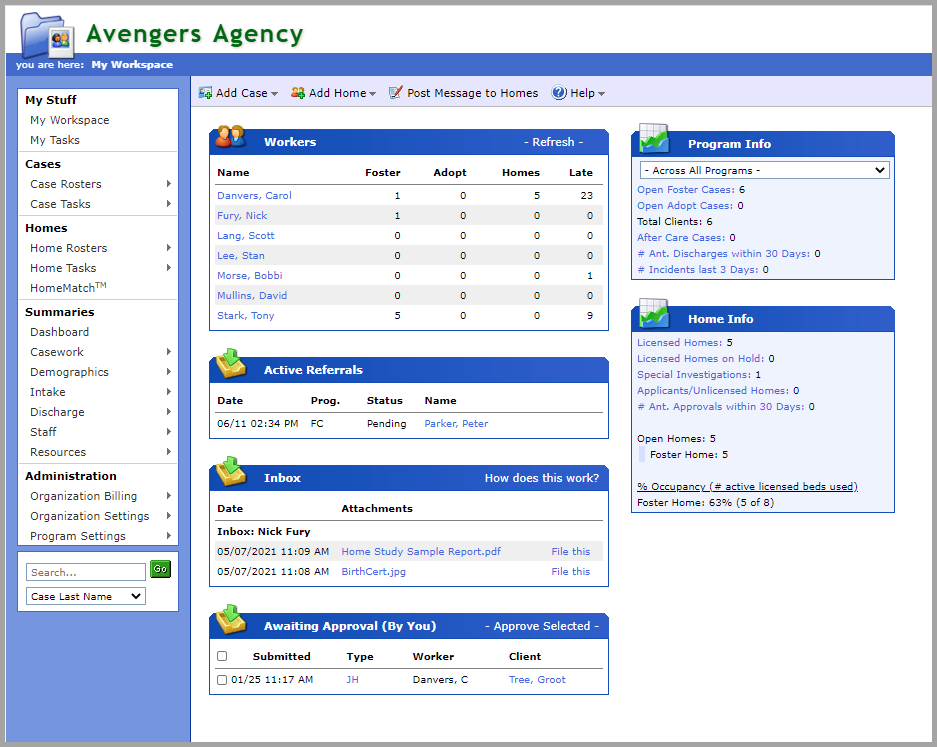Click the Add Home toolbar icon
This screenshot has width=937, height=747.
point(297,92)
